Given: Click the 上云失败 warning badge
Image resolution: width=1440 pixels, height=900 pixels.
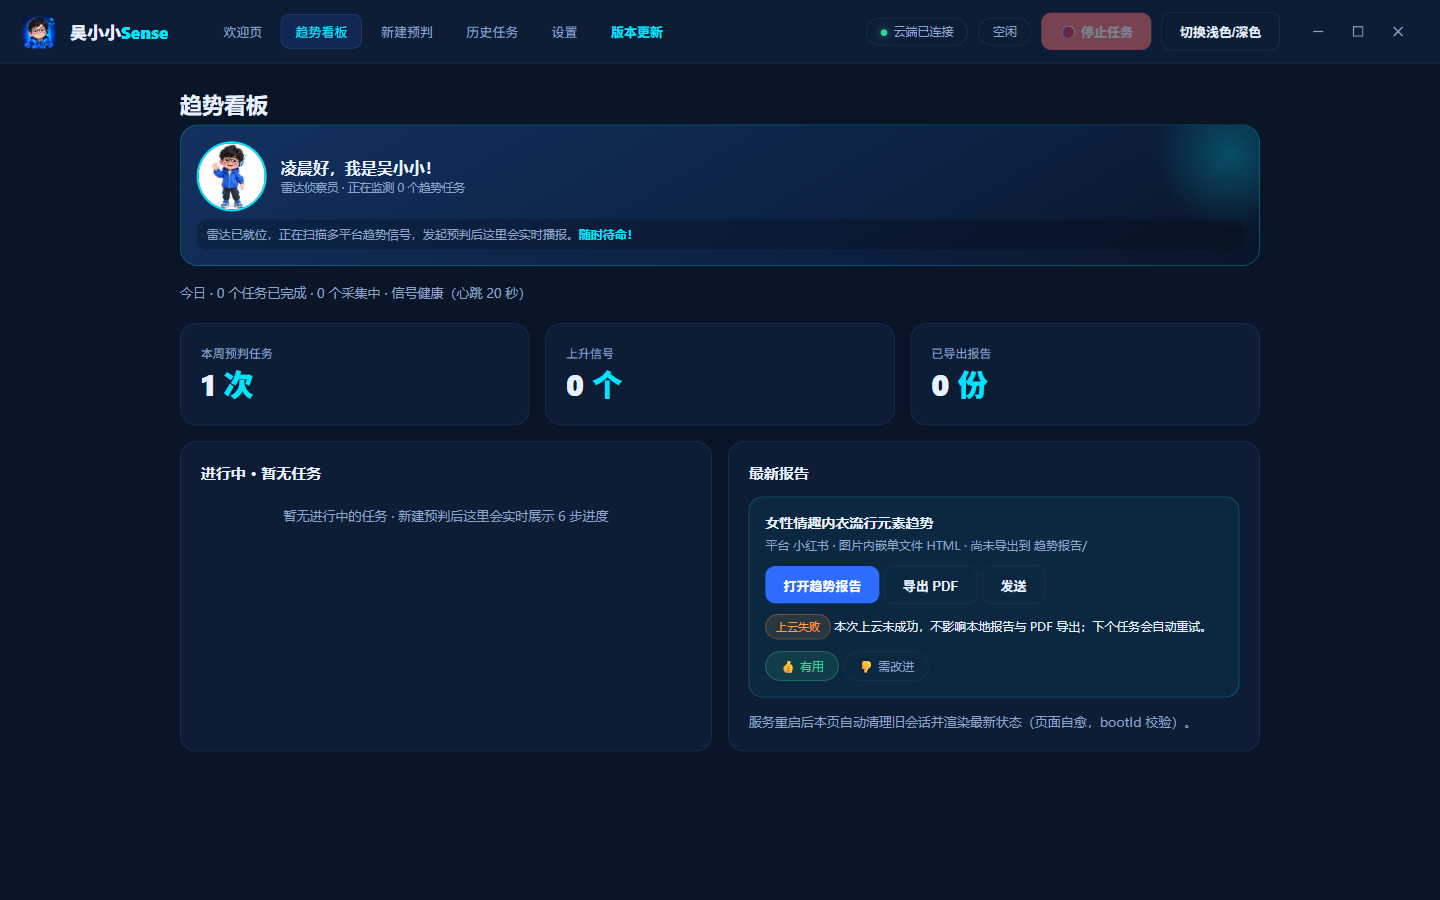Looking at the screenshot, I should (798, 627).
